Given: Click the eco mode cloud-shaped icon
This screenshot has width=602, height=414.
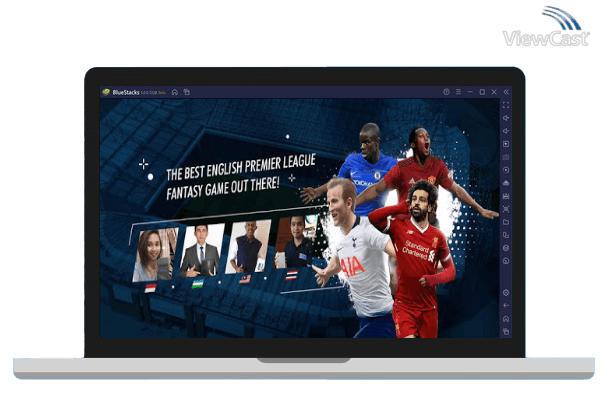Looking at the screenshot, I should (506, 183).
